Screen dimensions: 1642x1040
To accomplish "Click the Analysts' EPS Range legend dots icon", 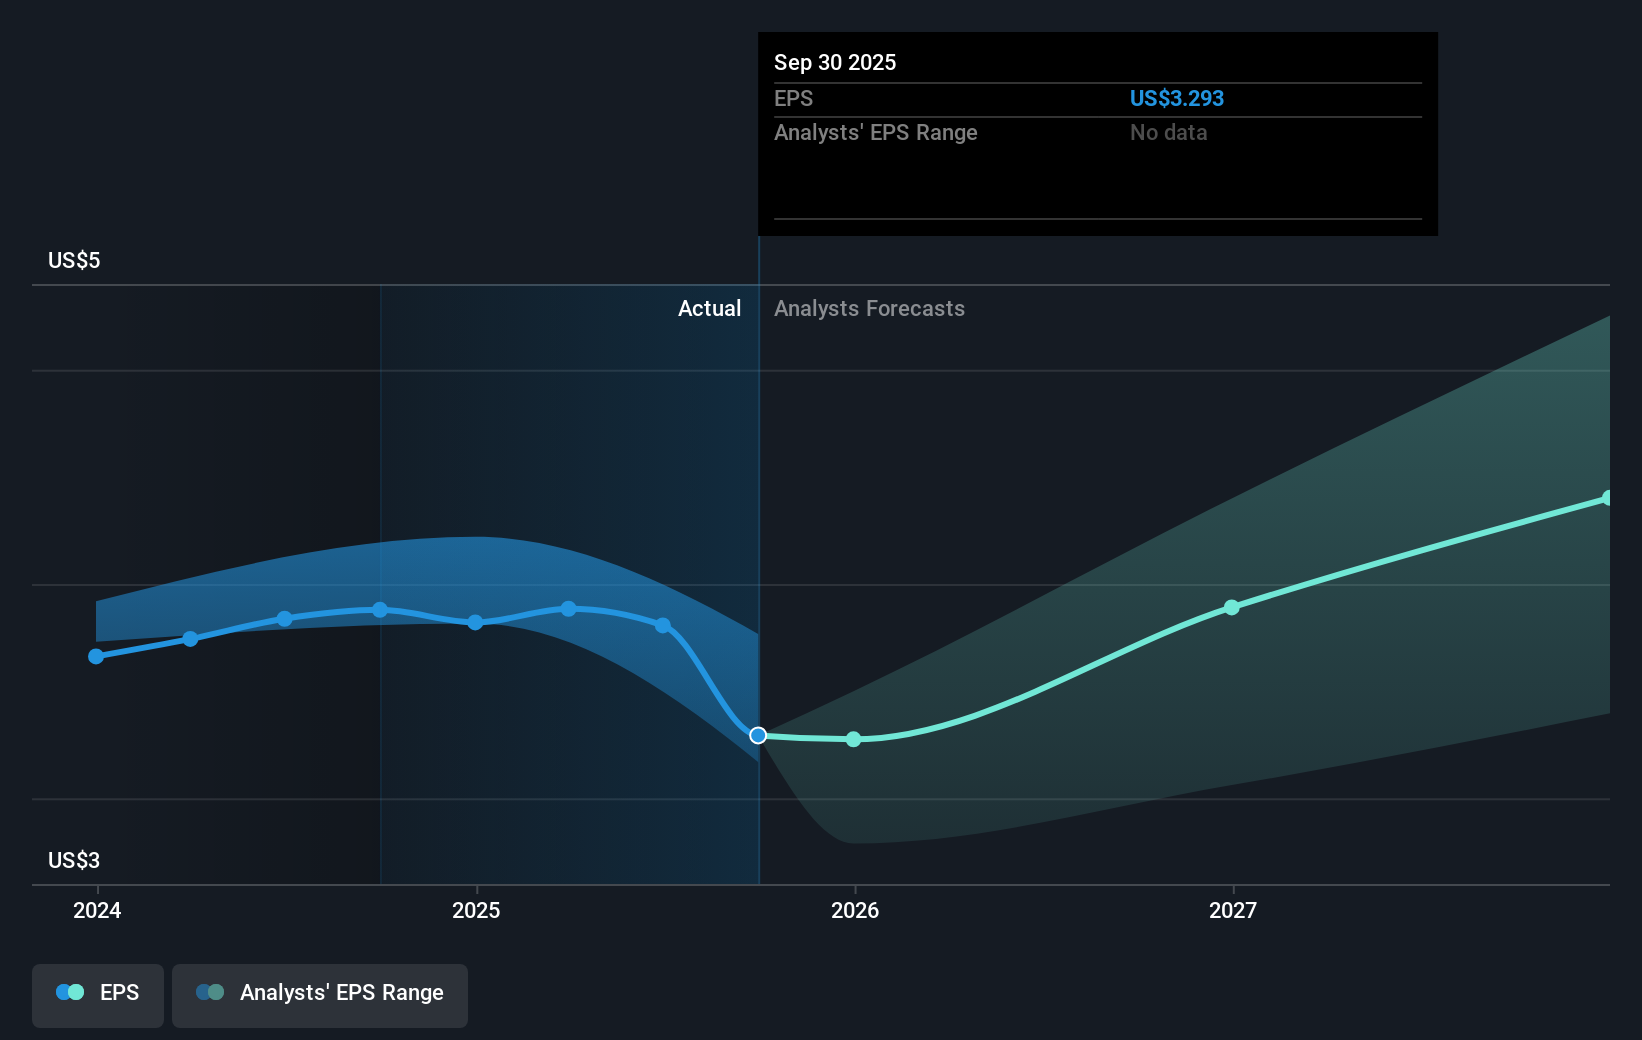I will [210, 992].
